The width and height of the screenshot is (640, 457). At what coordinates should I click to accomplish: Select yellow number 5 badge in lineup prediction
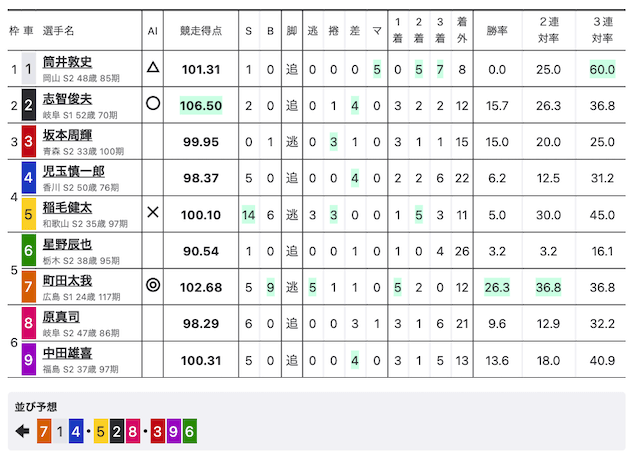(101, 431)
